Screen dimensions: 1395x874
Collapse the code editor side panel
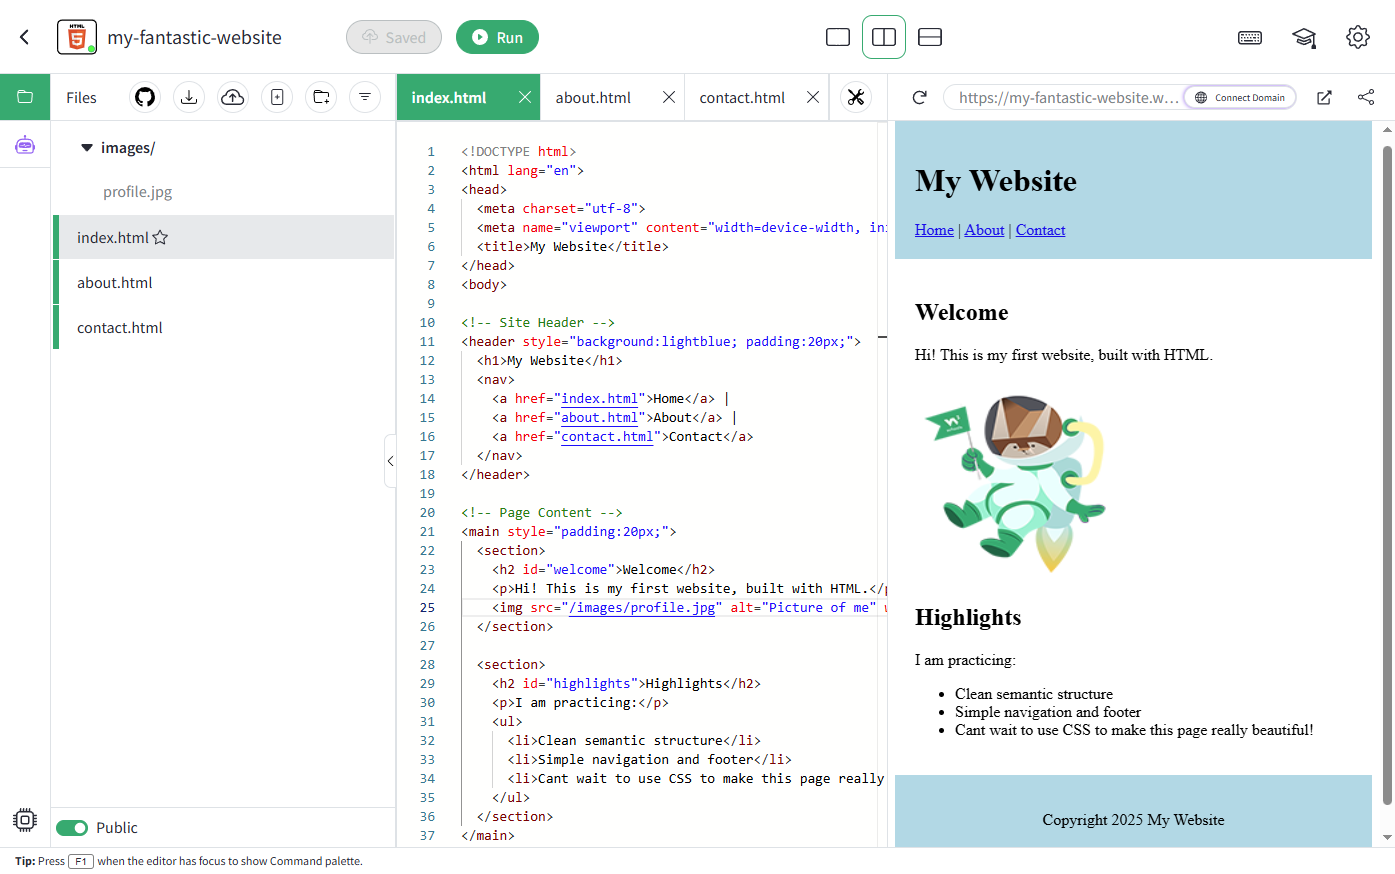[x=391, y=461]
